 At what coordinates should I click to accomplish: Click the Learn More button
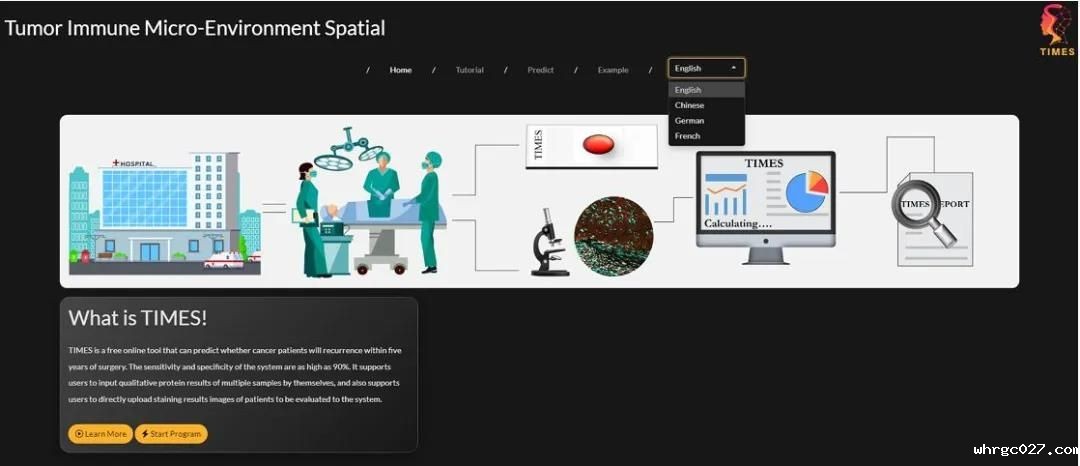click(101, 434)
